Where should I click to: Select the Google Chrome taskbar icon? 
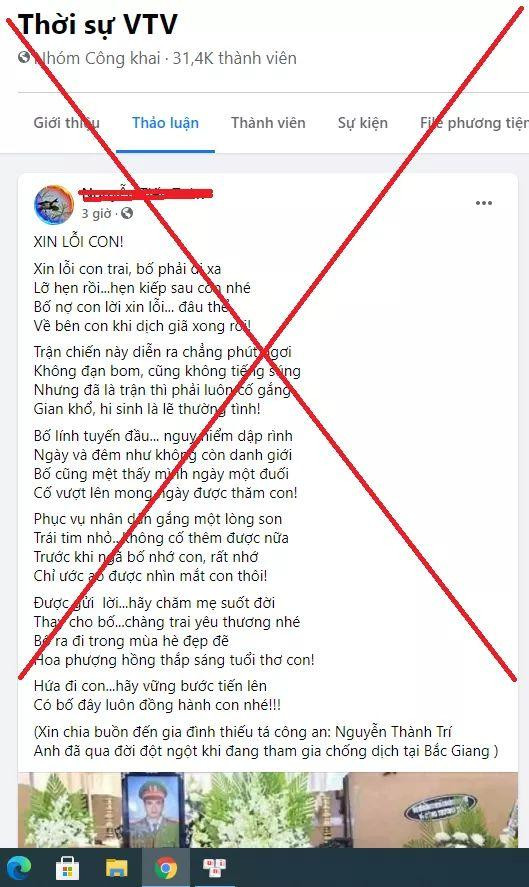point(165,868)
